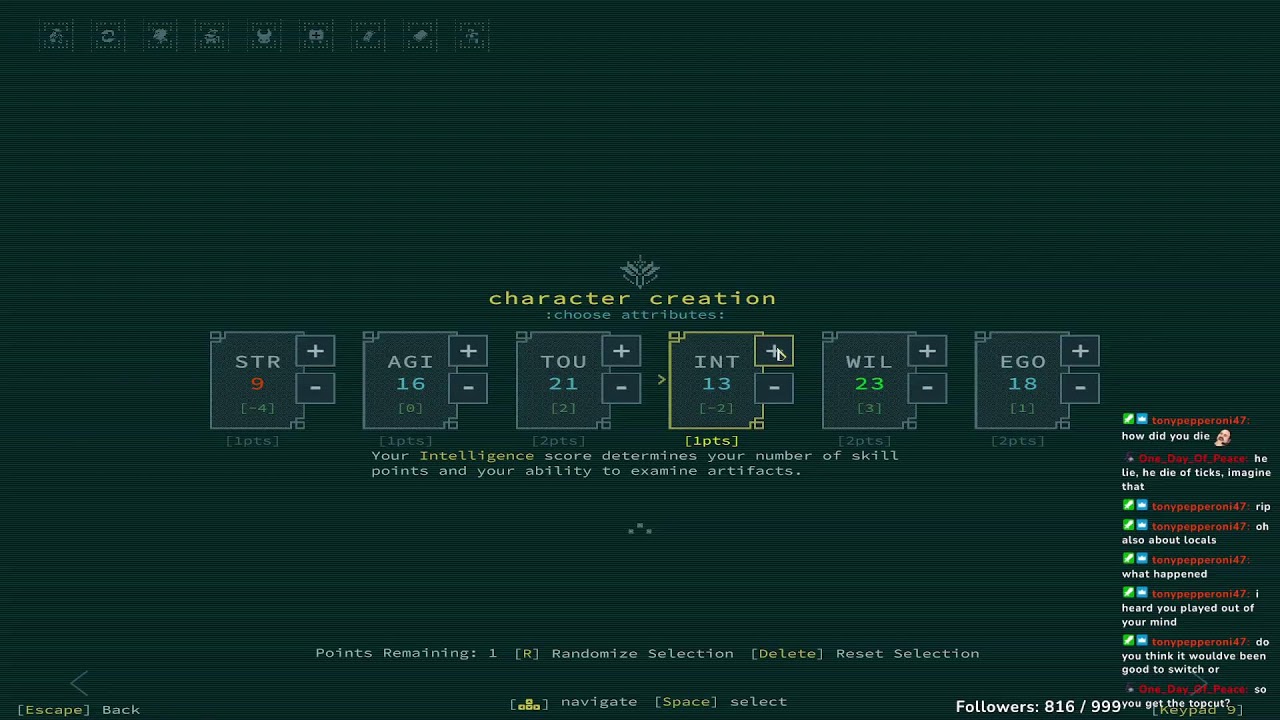Click the Followers 816 / 999 counter
The height and width of the screenshot is (720, 1280).
tap(1038, 706)
